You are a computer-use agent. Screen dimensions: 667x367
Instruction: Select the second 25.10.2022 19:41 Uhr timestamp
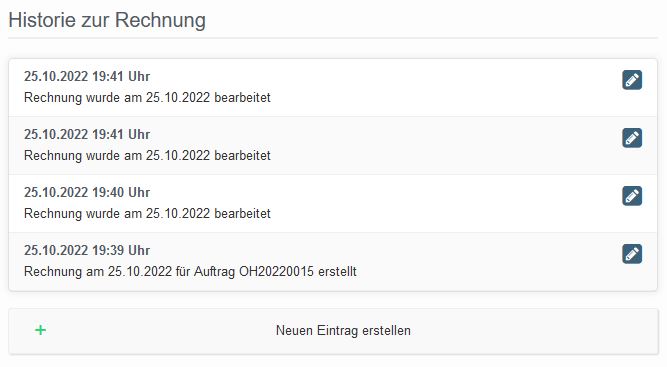coord(87,134)
